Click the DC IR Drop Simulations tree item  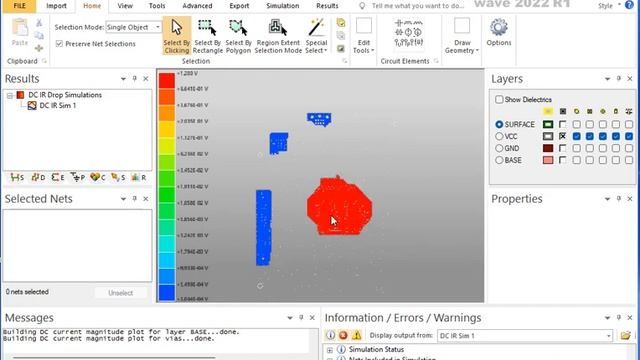tap(64, 95)
